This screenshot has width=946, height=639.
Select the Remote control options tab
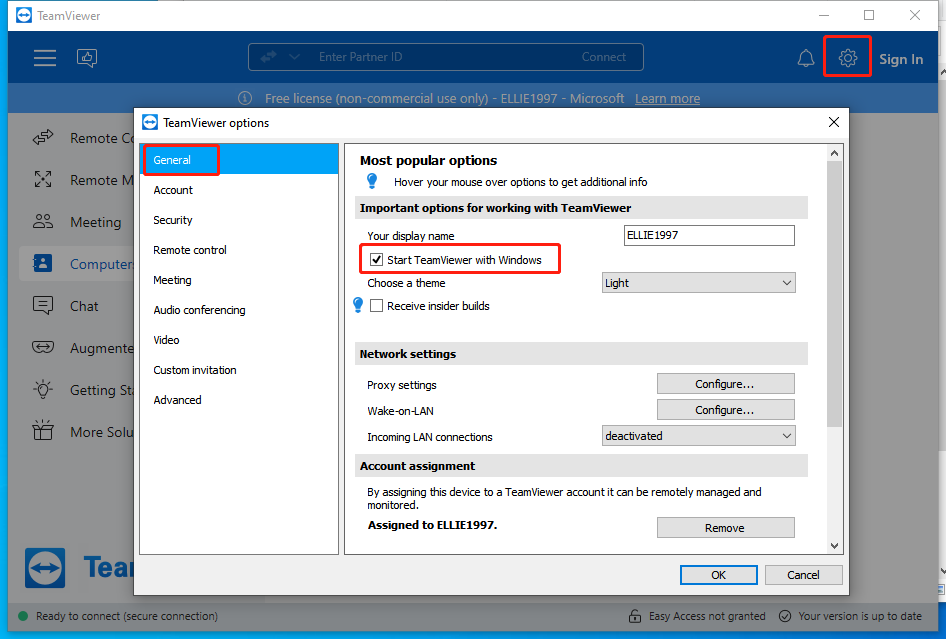pyautogui.click(x=239, y=250)
